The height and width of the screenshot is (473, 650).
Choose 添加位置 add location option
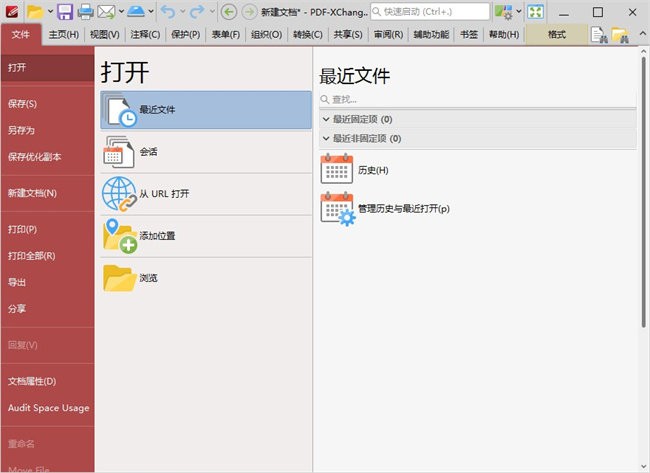(x=206, y=236)
